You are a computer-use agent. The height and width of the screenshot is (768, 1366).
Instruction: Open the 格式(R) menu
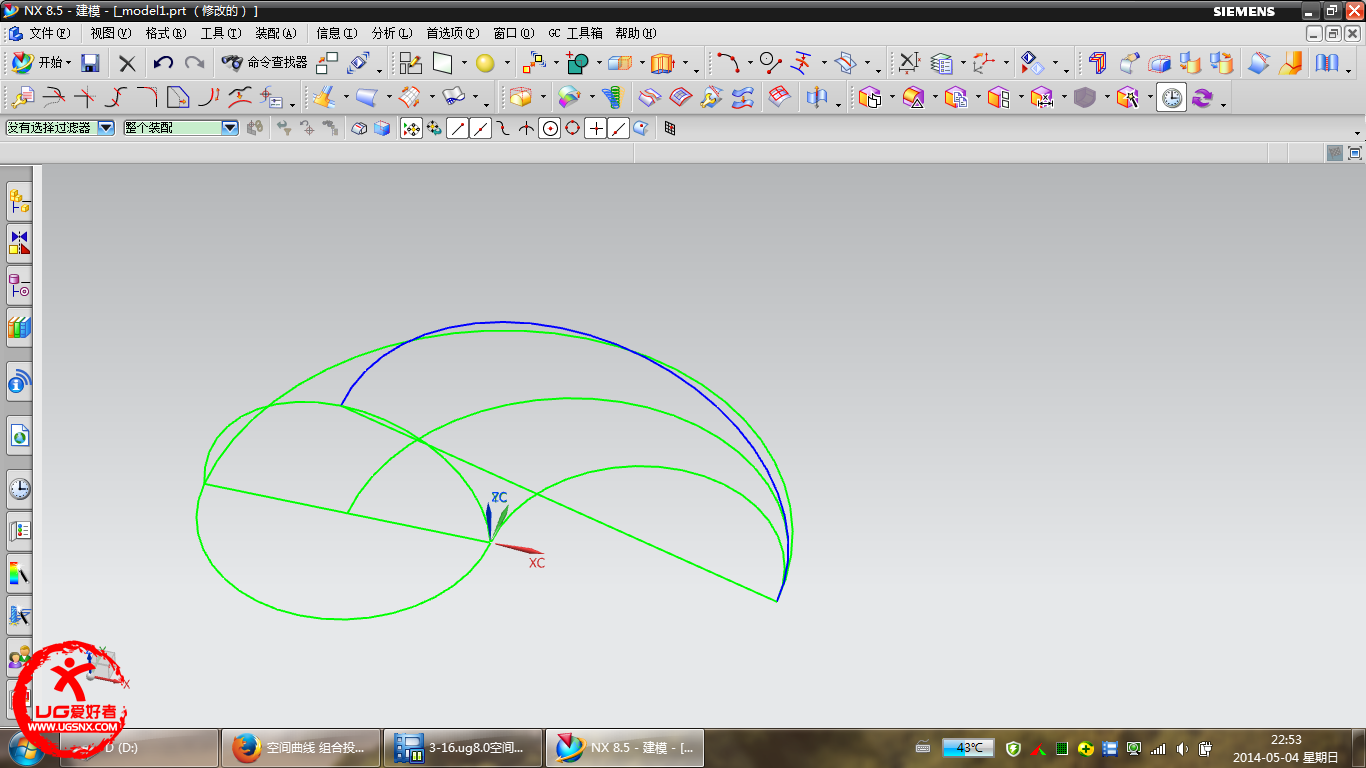click(166, 33)
